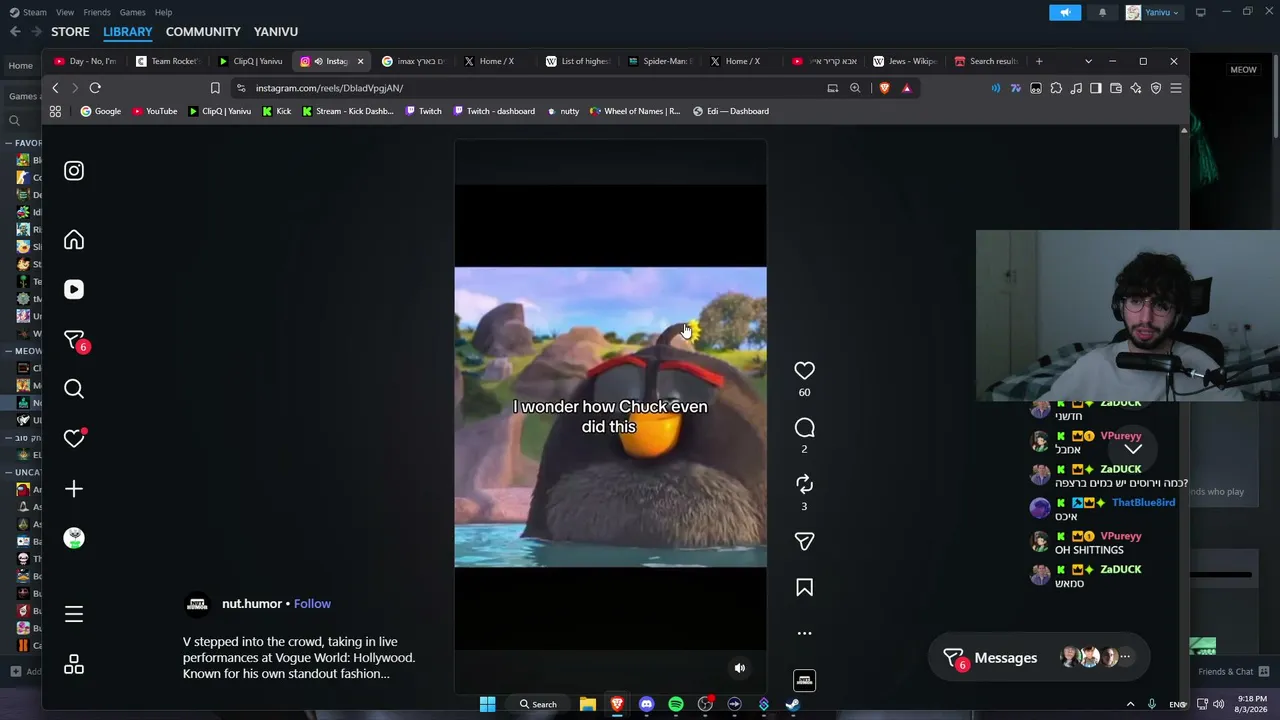Viewport: 1280px width, 720px height.
Task: Open the reel's three-dot options menu
Action: (x=804, y=633)
